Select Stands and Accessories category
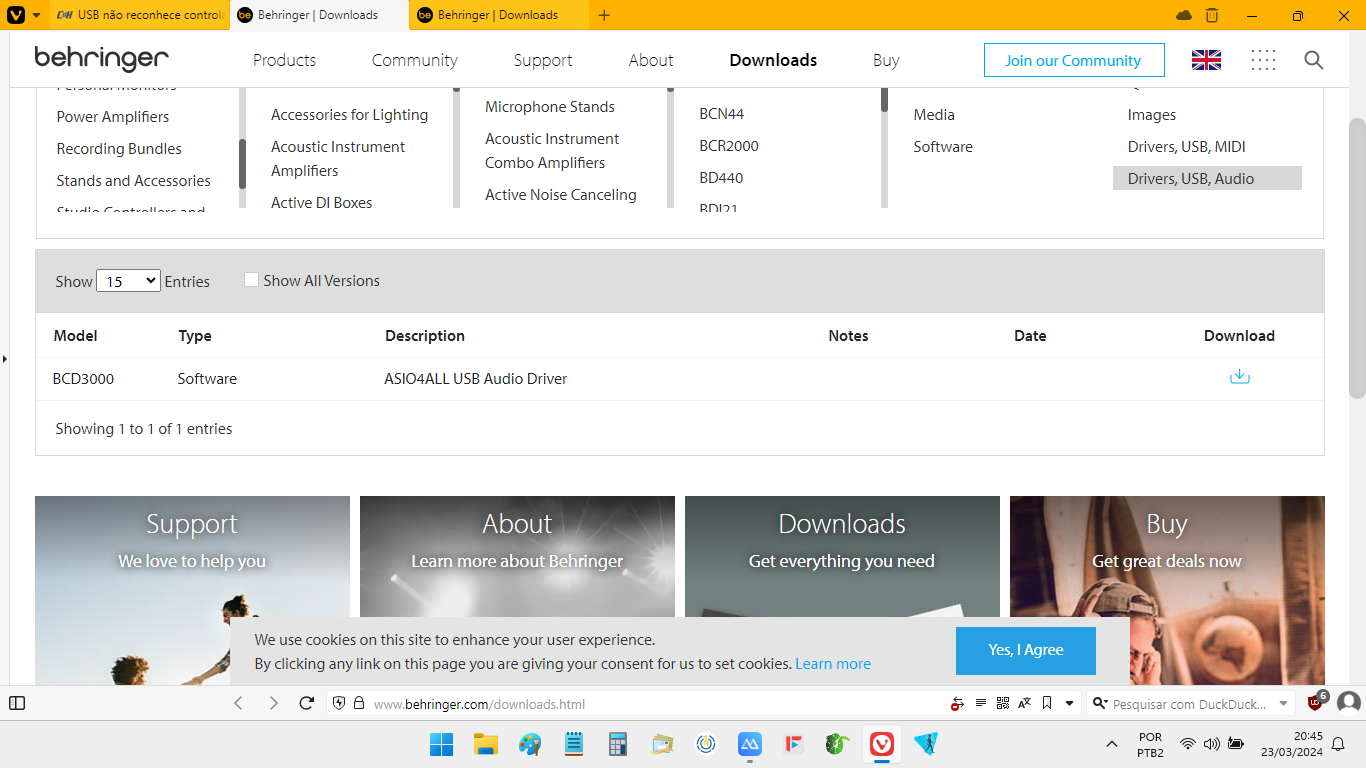Screen dimensions: 1366x768 pyautogui.click(x=134, y=180)
